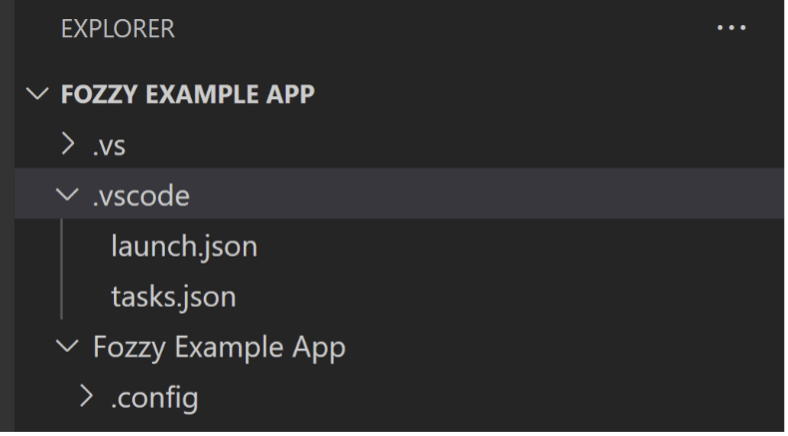This screenshot has width=788, height=436.
Task: Click blank area right of .config row
Action: click(x=490, y=396)
